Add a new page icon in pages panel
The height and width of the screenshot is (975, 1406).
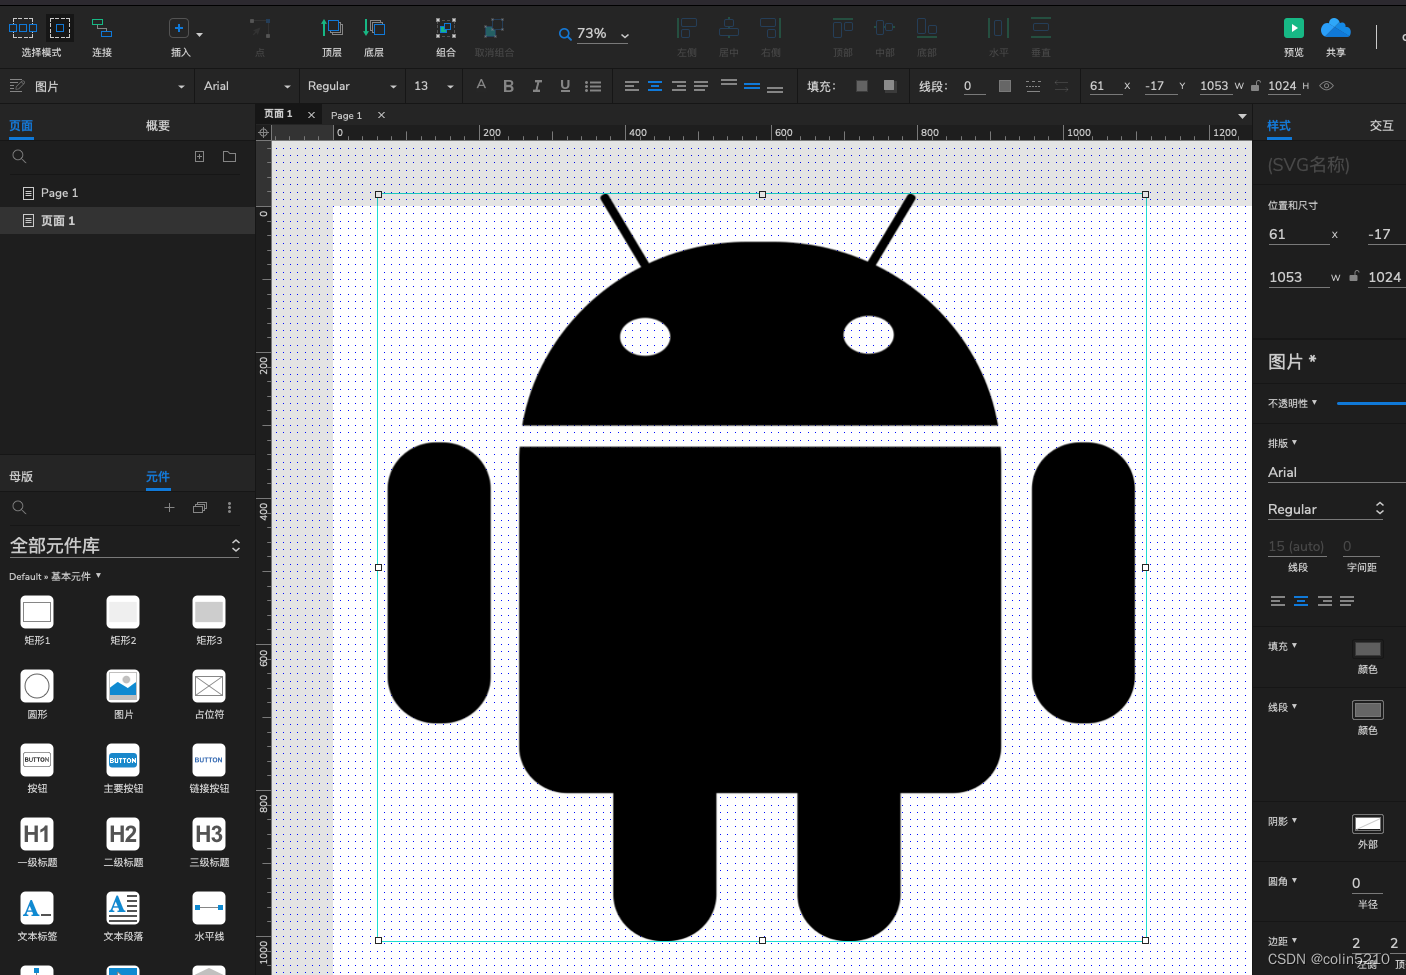(199, 156)
